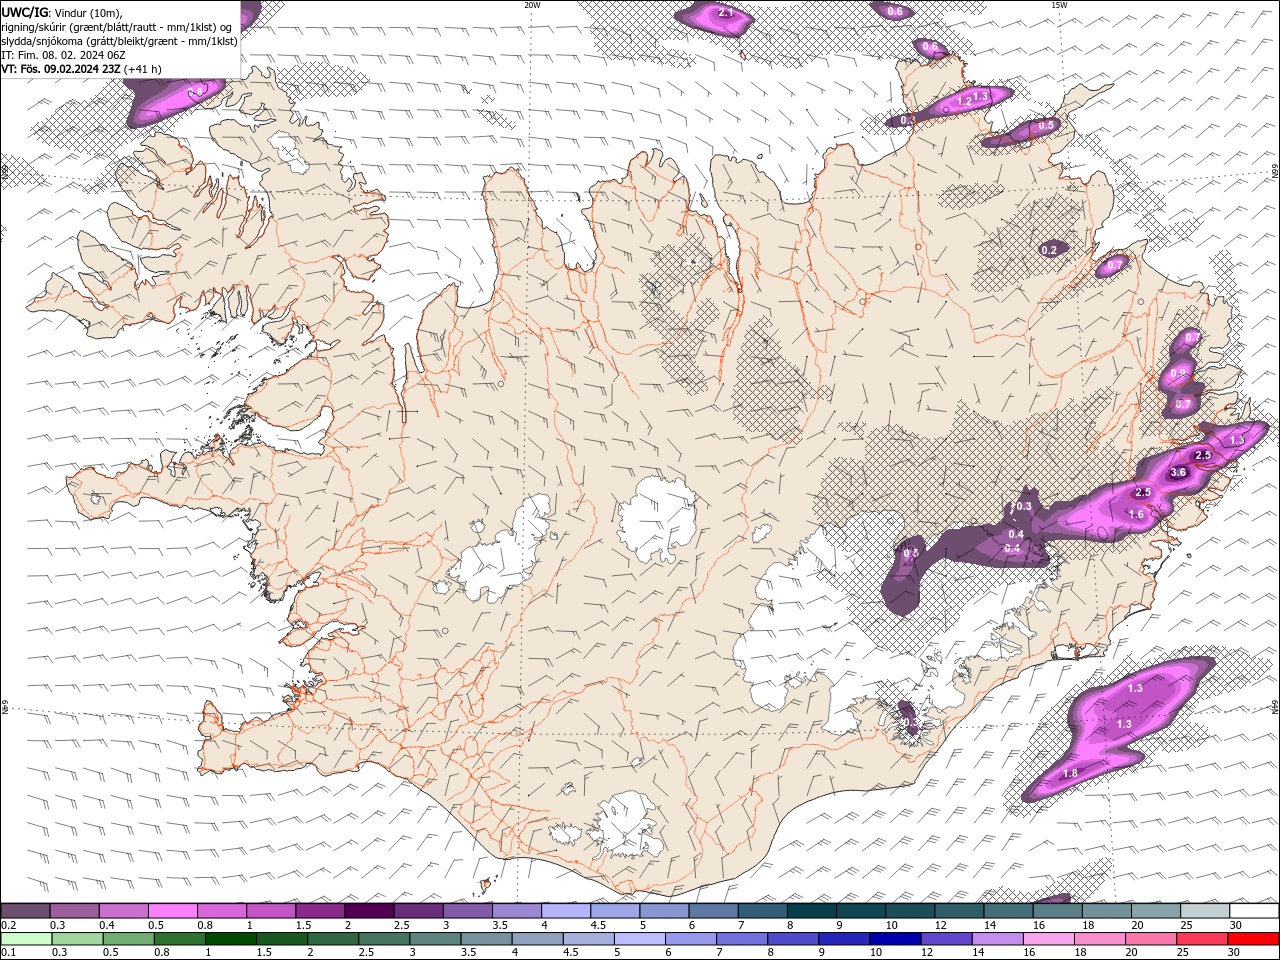This screenshot has width=1280, height=960.
Task: Click the line 'slydda/snjókoma (grátt/bleikt/grænt - mm/1klst)'
Action: [x=120, y=41]
